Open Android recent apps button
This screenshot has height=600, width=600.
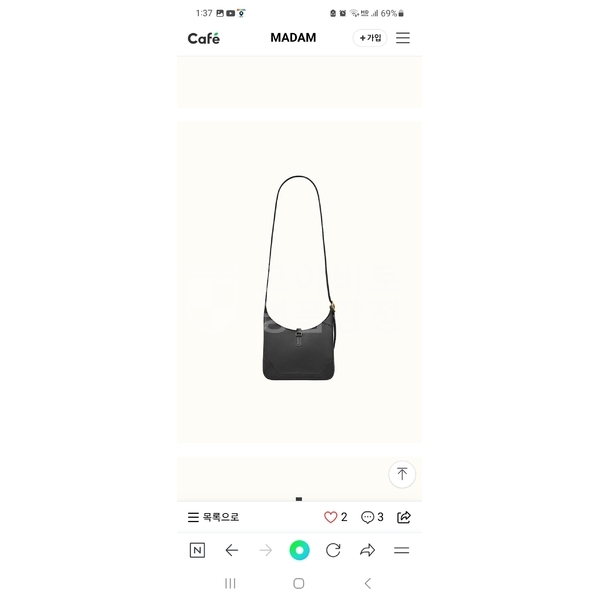coord(230,584)
